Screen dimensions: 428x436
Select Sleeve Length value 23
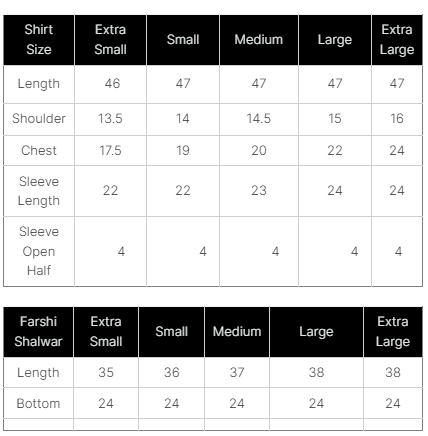pos(259,191)
